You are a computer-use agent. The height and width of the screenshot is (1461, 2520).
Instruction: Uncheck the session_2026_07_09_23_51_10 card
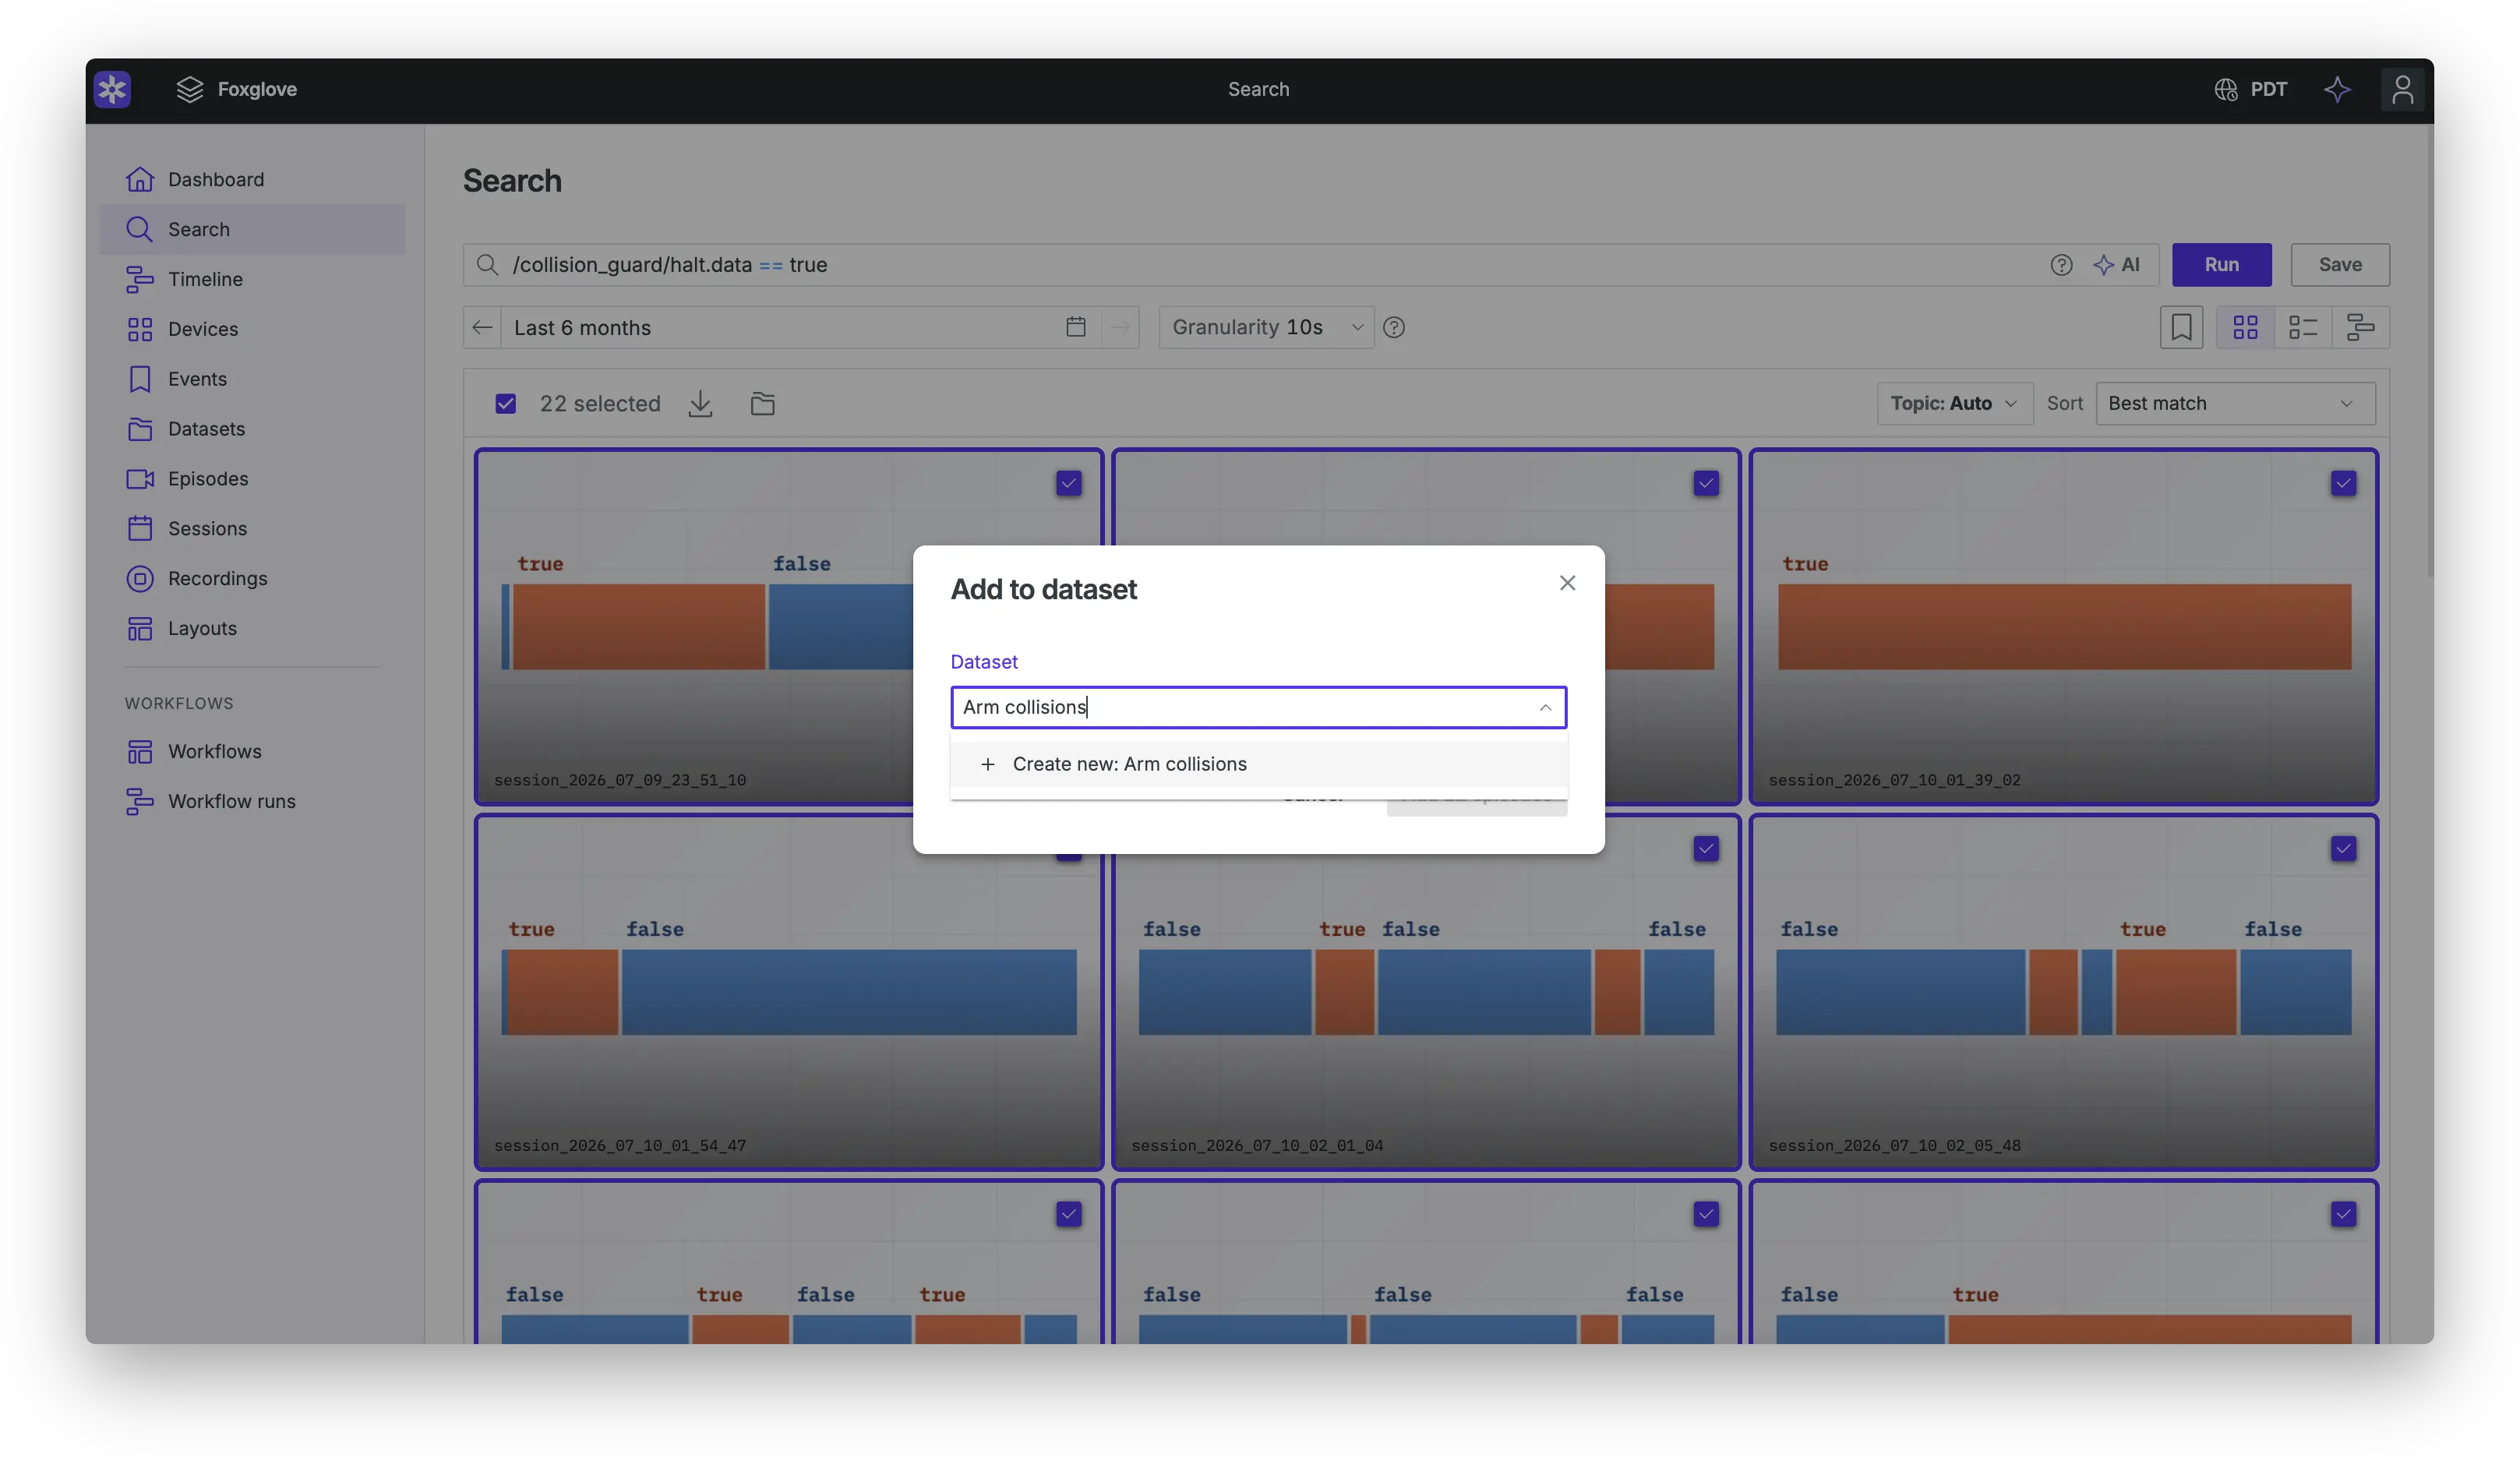[x=1069, y=484]
